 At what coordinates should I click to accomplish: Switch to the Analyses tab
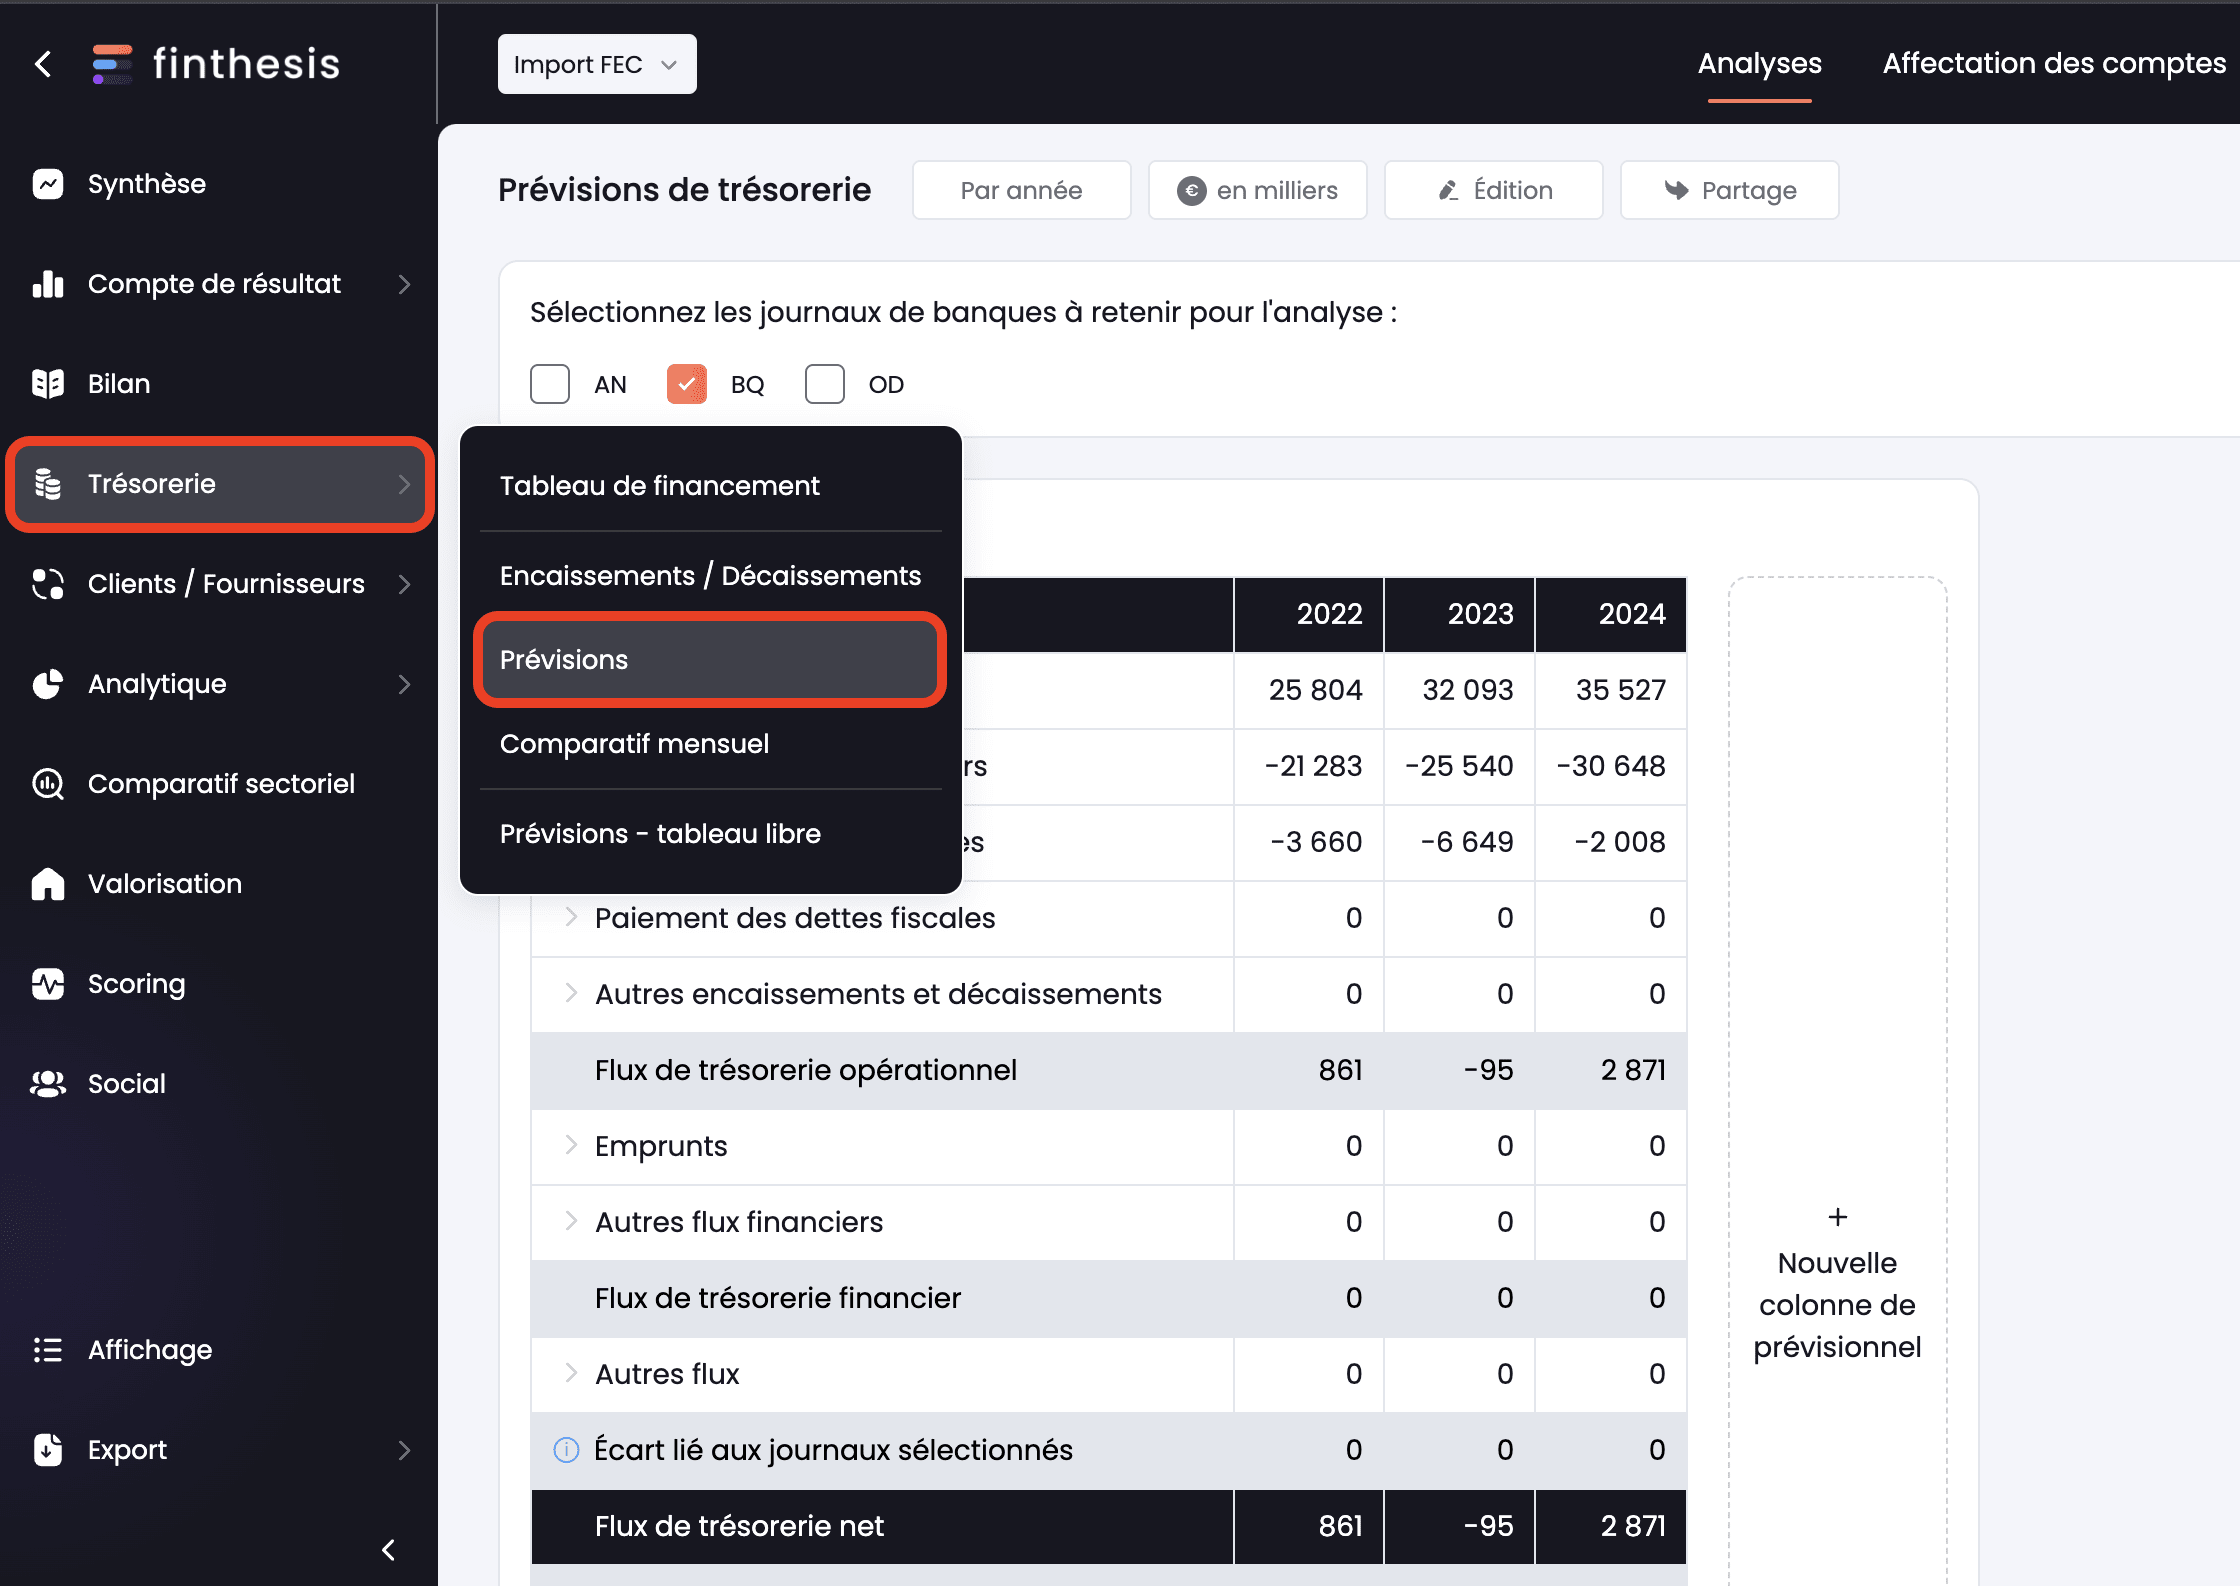(1759, 64)
